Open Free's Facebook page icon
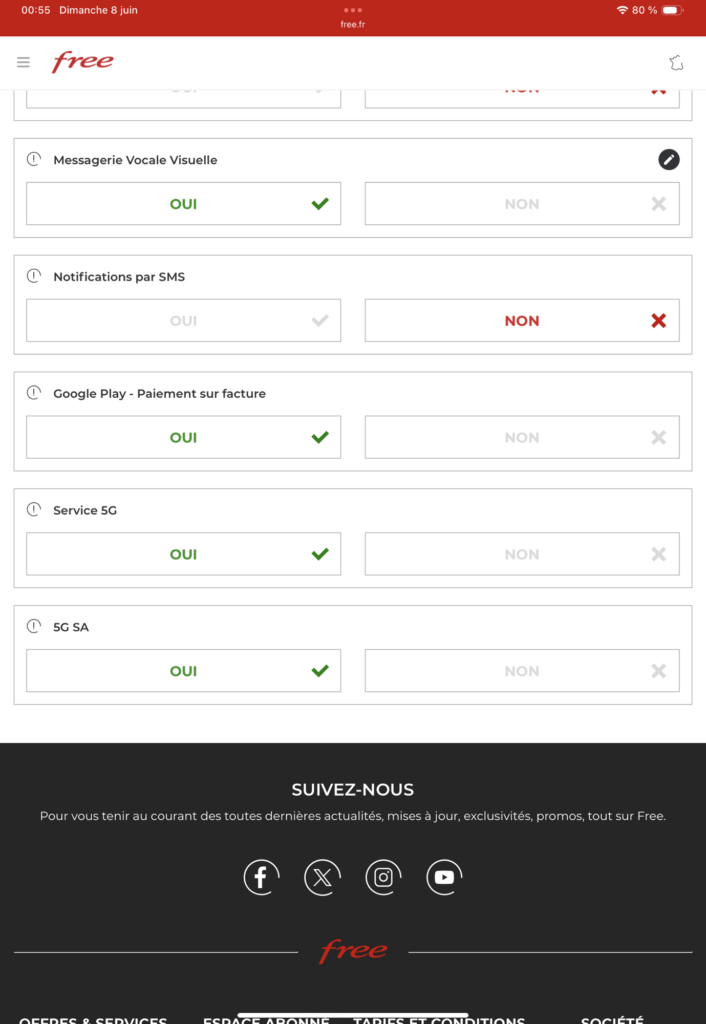The height and width of the screenshot is (1024, 706). click(x=261, y=877)
